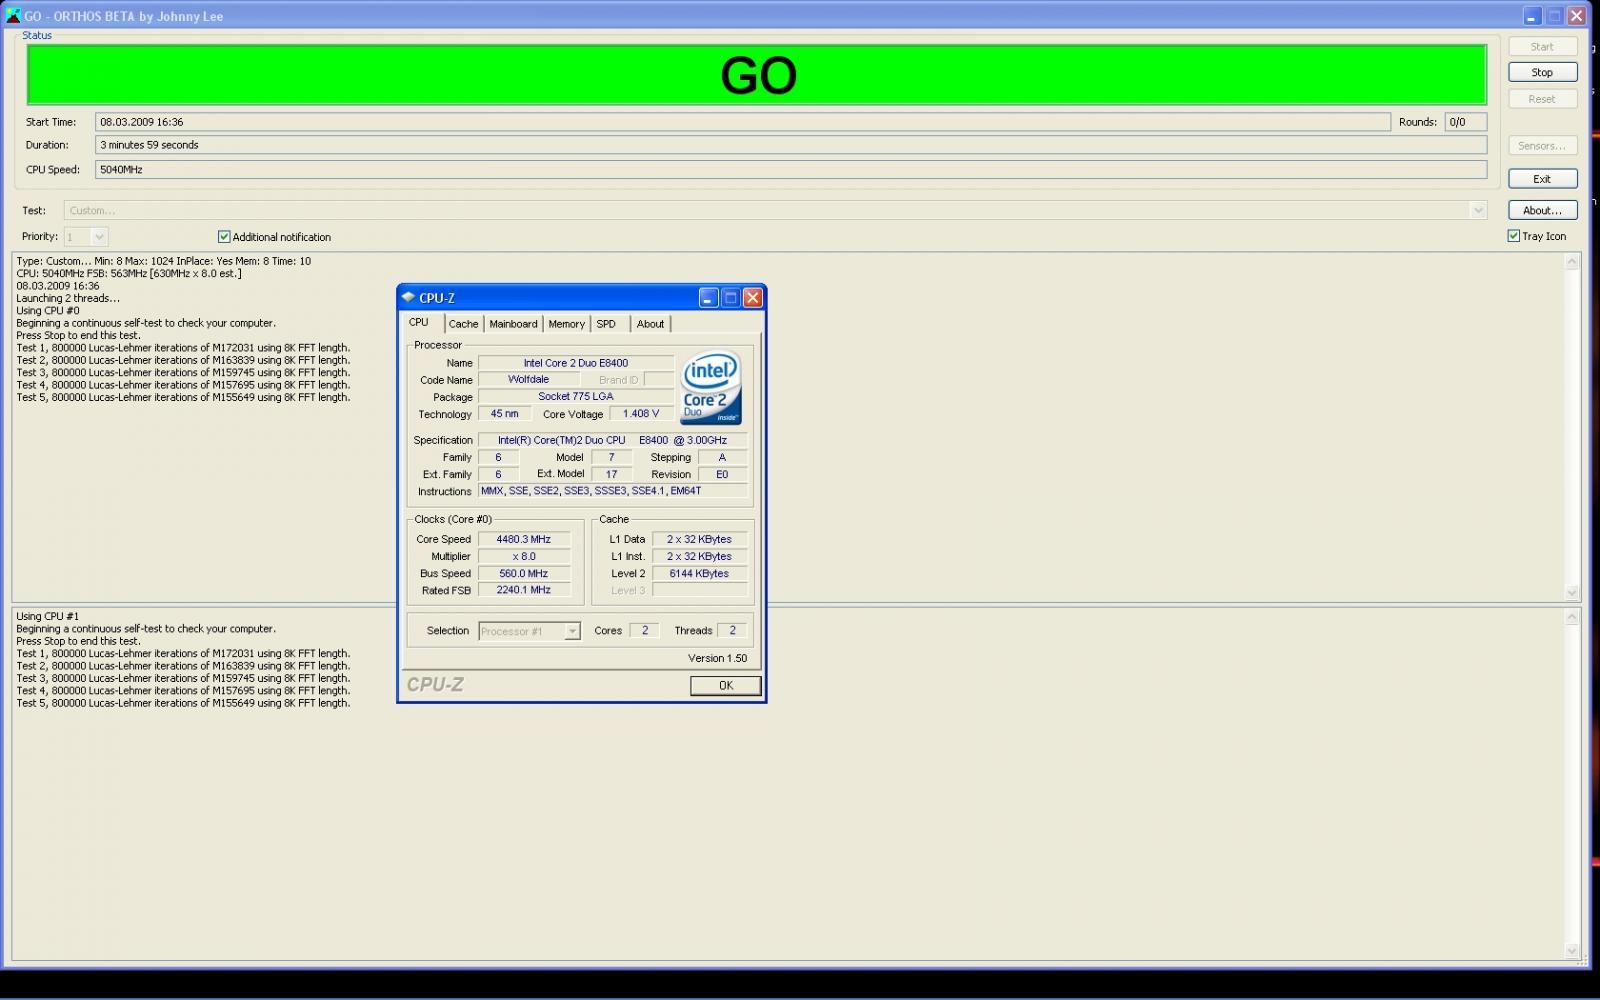The height and width of the screenshot is (1000, 1600).
Task: Click the Core Speed 4480.3 MHz value
Action: (x=524, y=539)
